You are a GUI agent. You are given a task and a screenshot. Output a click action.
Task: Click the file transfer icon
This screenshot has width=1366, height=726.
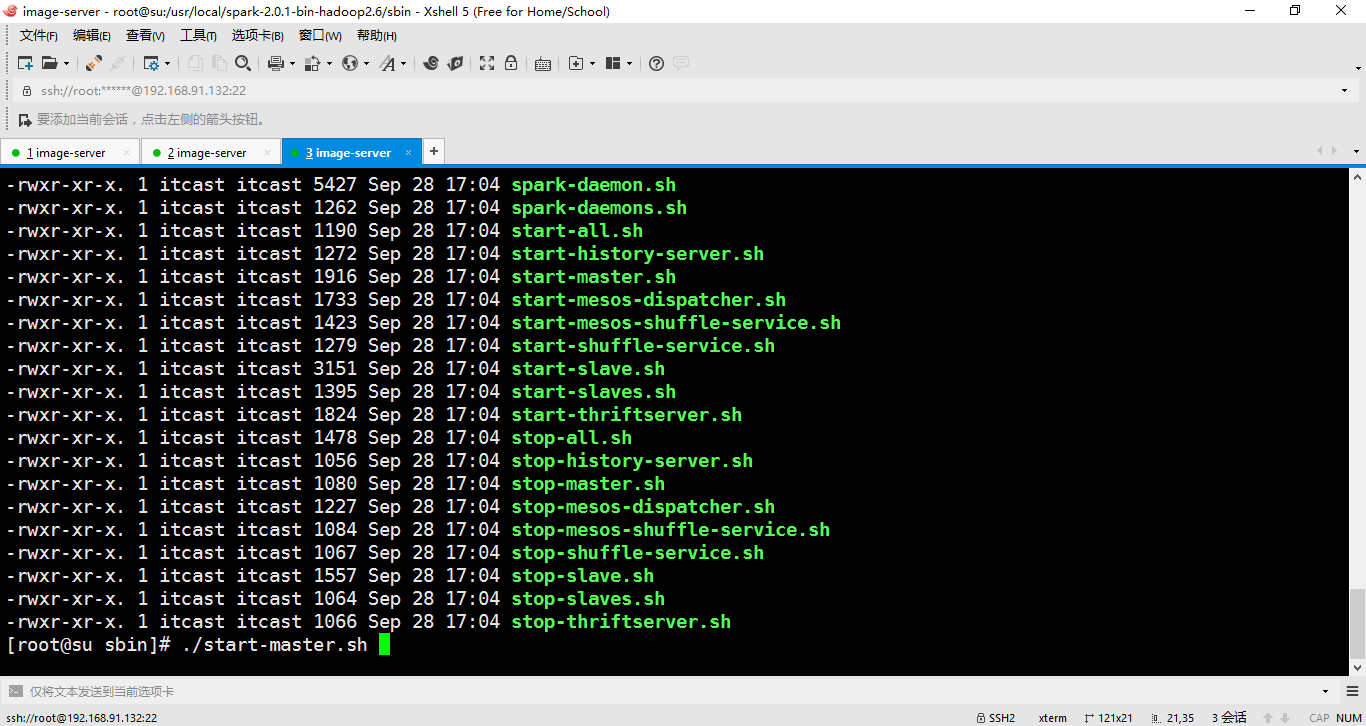pos(312,63)
